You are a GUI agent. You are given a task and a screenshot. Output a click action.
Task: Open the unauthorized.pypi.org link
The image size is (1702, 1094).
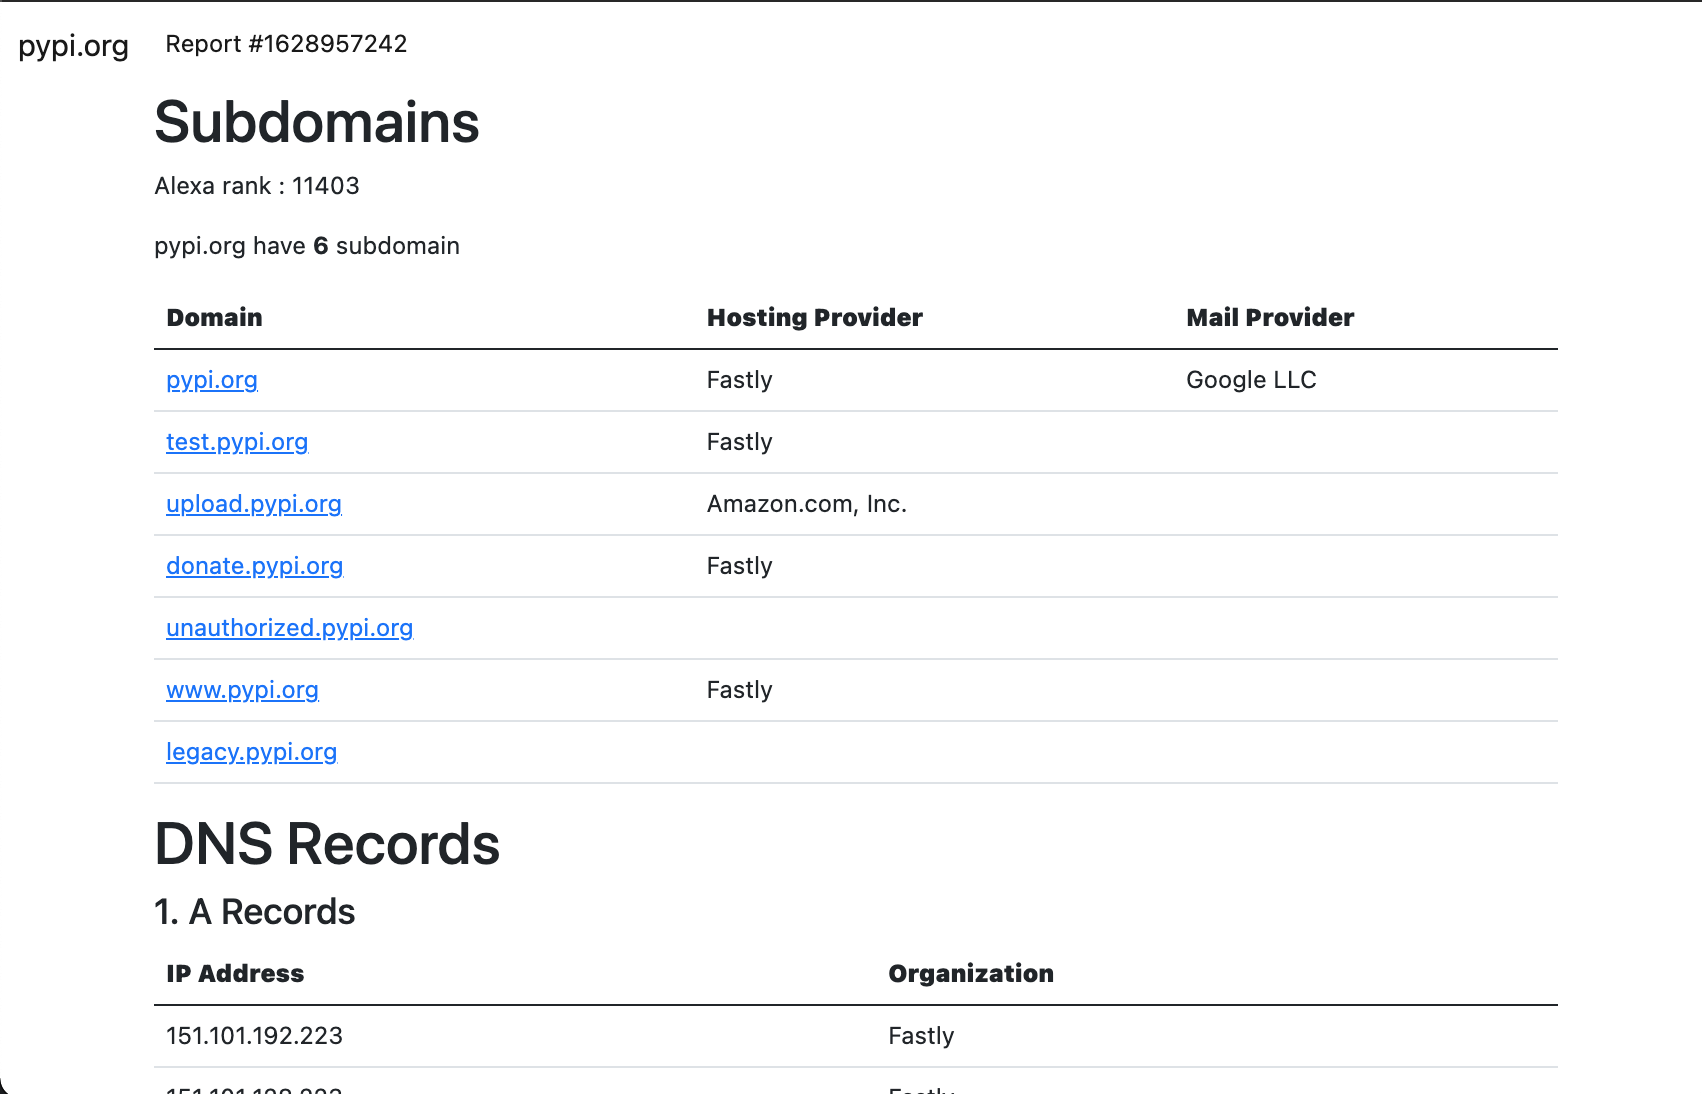pyautogui.click(x=290, y=628)
